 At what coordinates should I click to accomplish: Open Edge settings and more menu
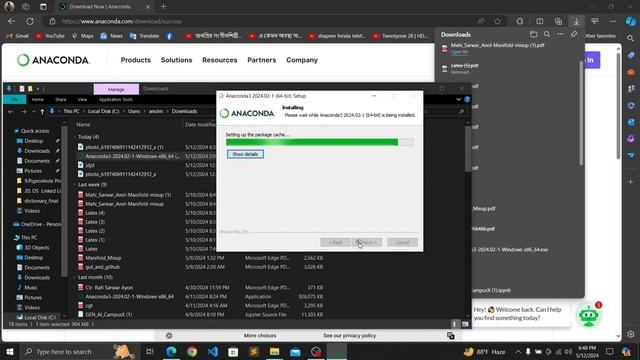pyautogui.click(x=613, y=21)
